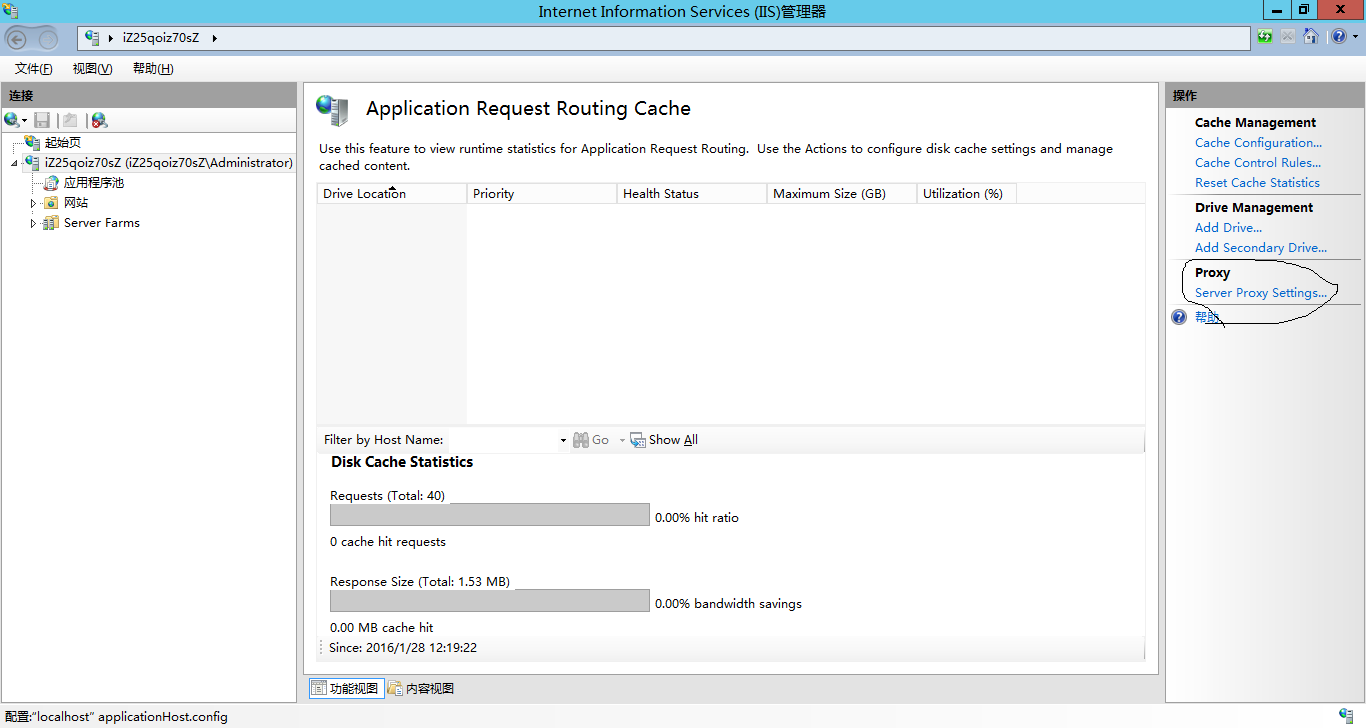Open the 起始页 start page node

[x=62, y=143]
